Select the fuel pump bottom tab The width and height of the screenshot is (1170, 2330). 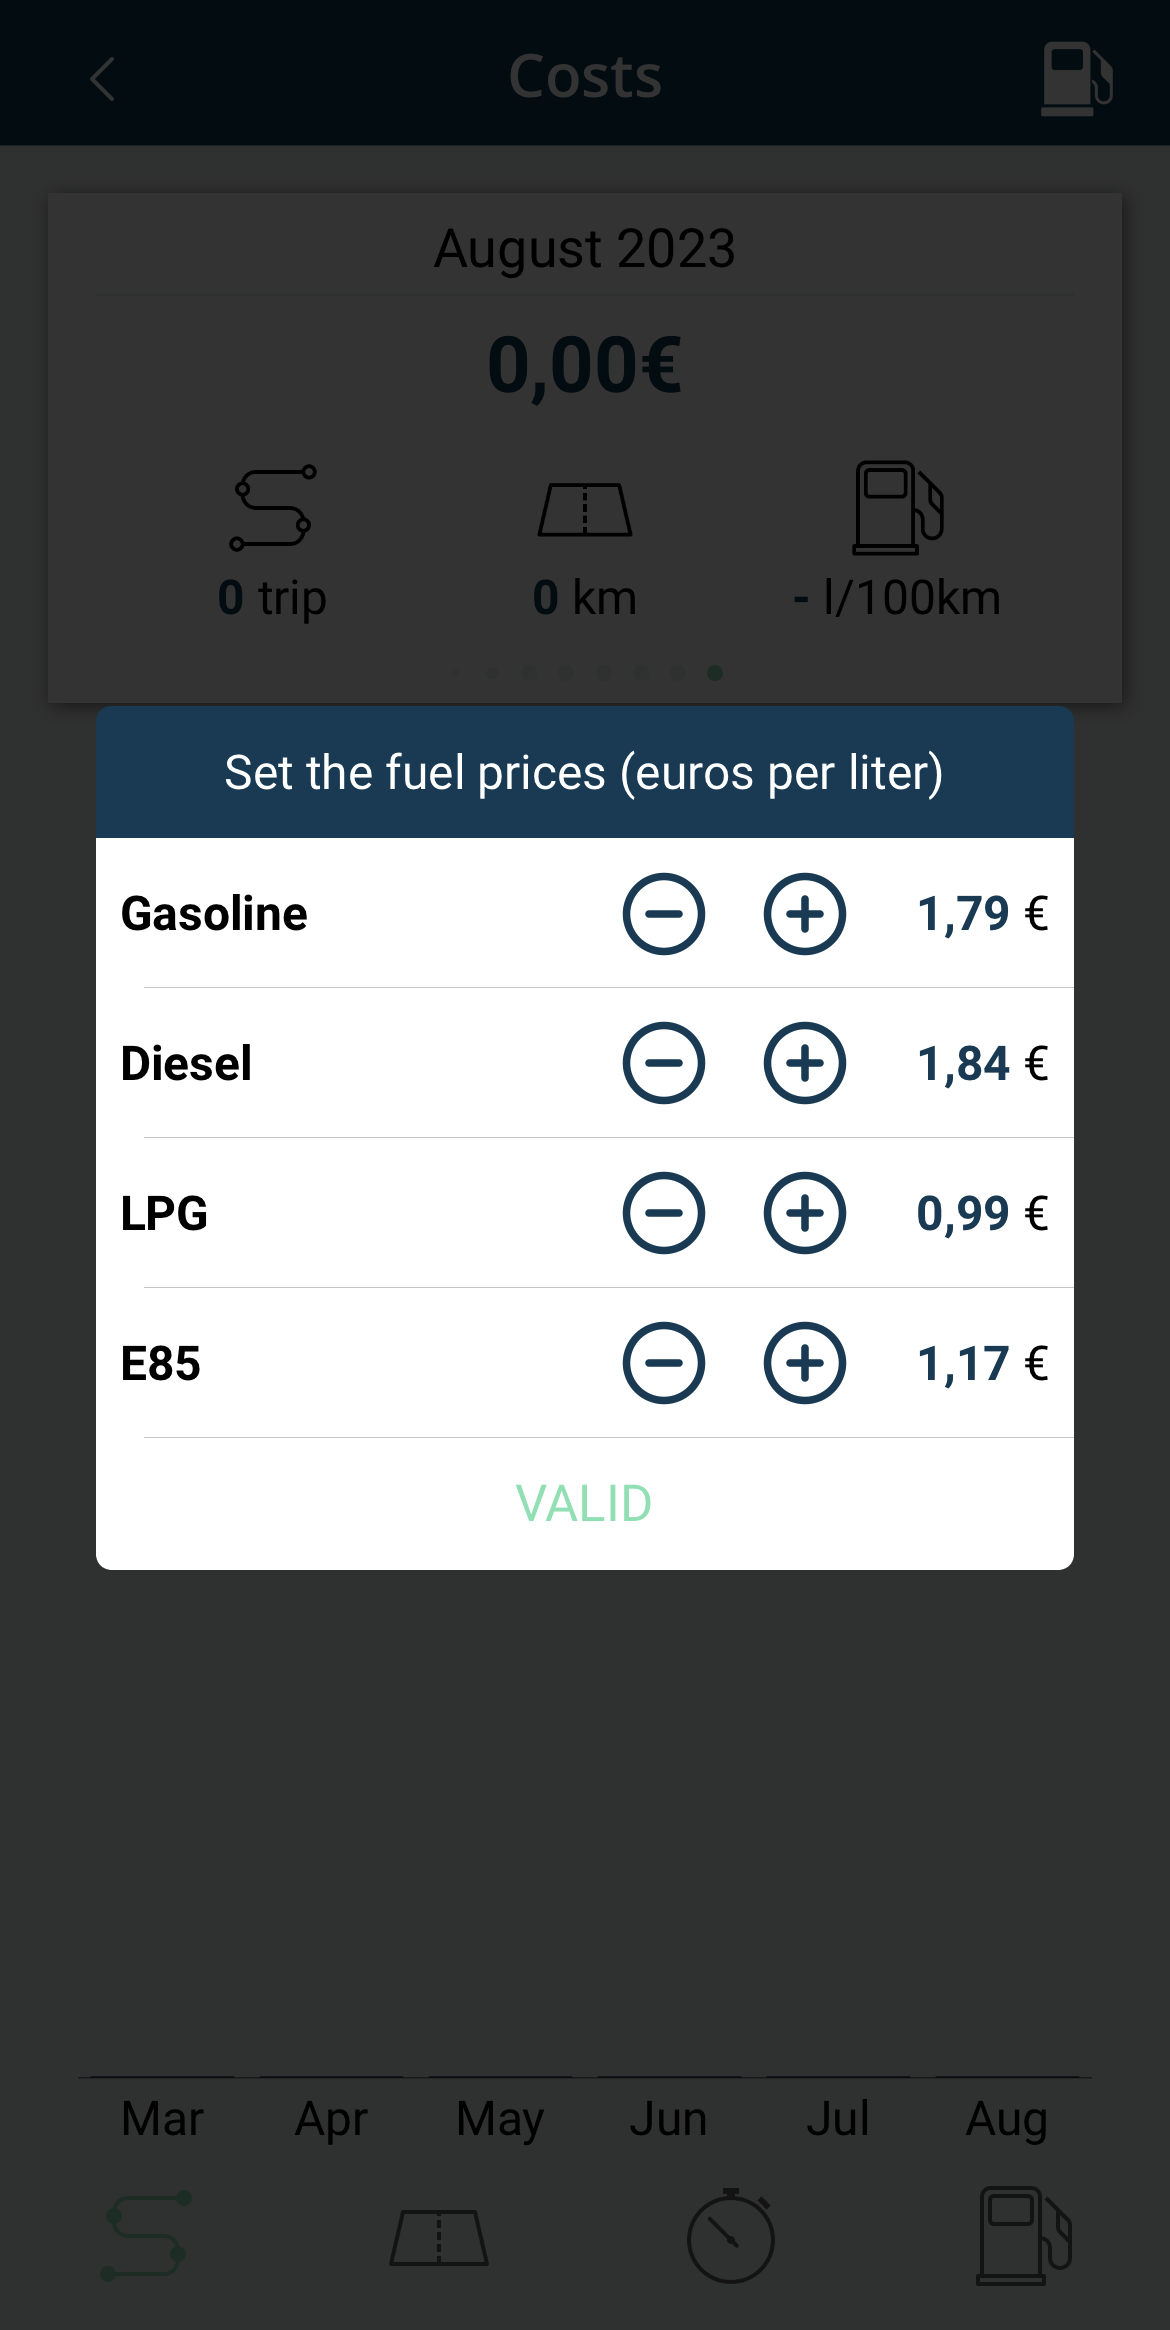[1023, 2236]
